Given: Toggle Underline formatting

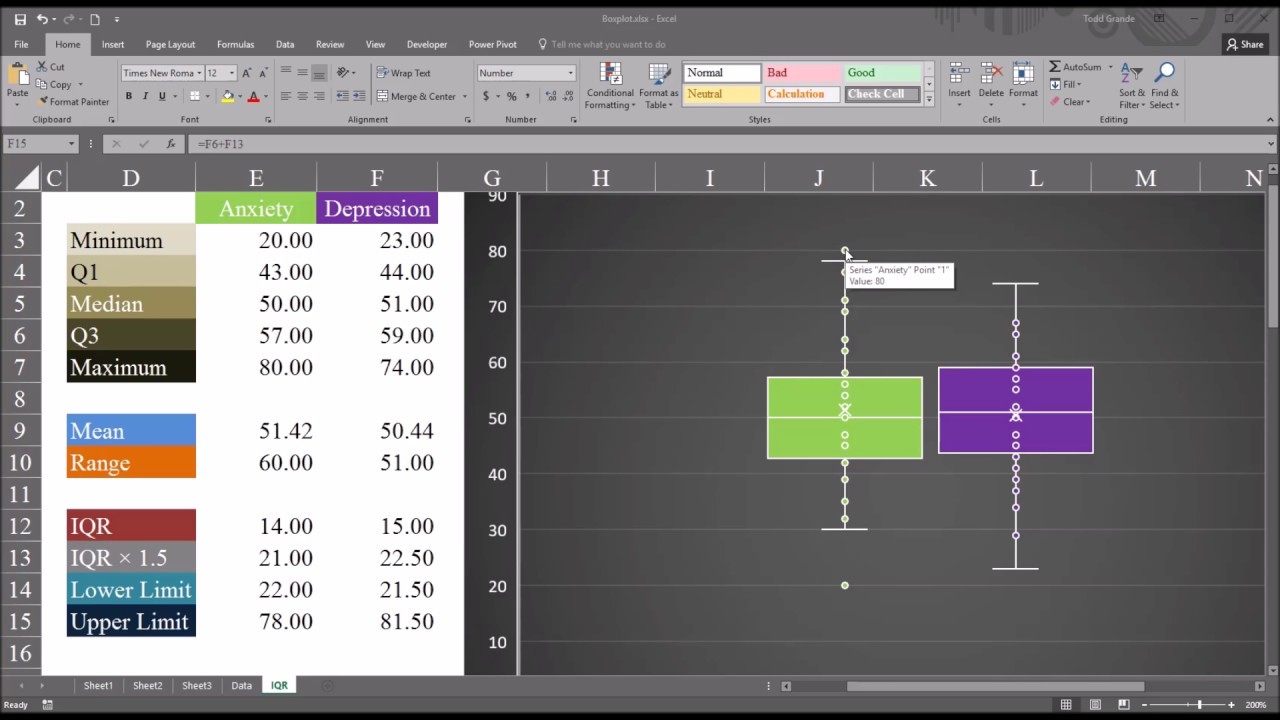Looking at the screenshot, I should click(x=161, y=96).
